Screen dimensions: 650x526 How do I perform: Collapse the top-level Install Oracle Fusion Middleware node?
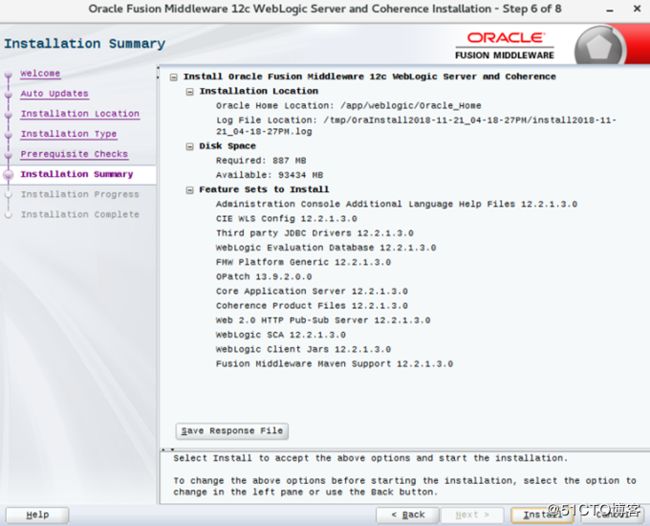pyautogui.click(x=174, y=77)
